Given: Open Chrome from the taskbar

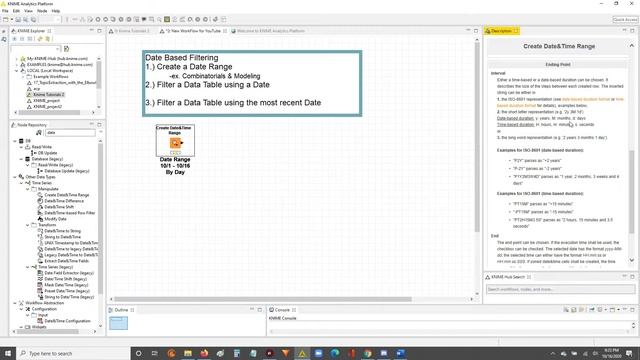Looking at the screenshot, I should click(367, 353).
